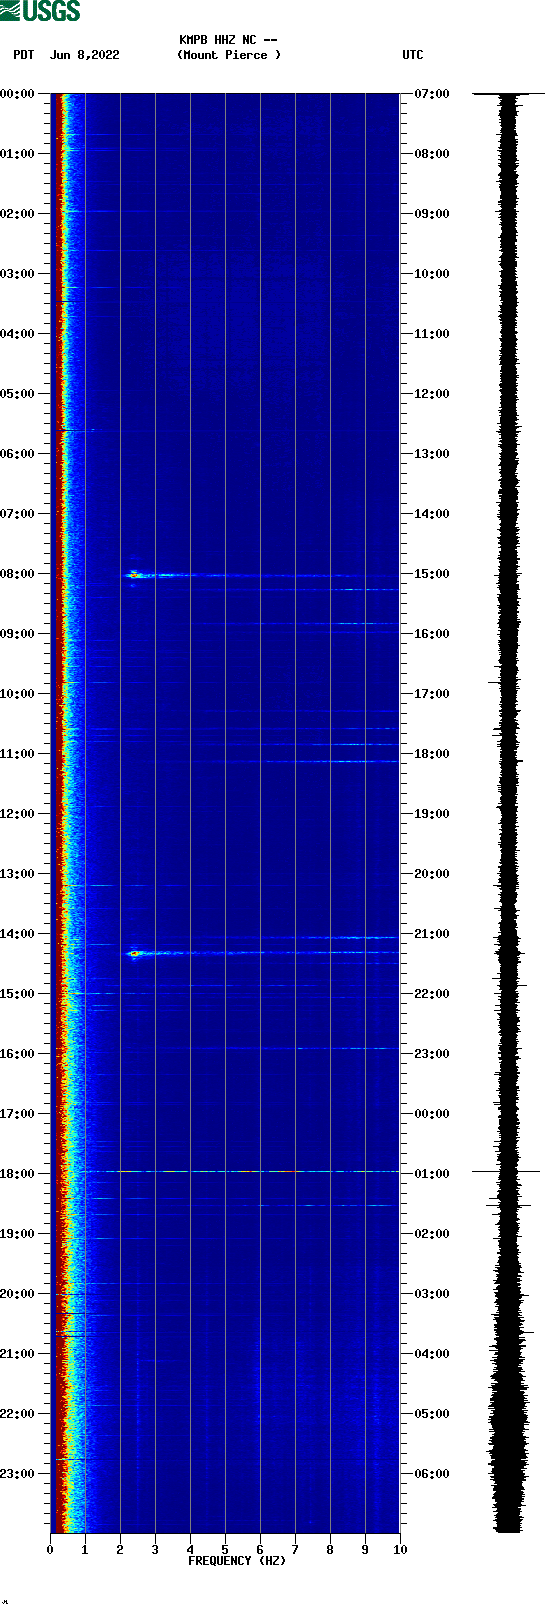
Task: Click the 'UTC' timezone label
Action: point(413,55)
